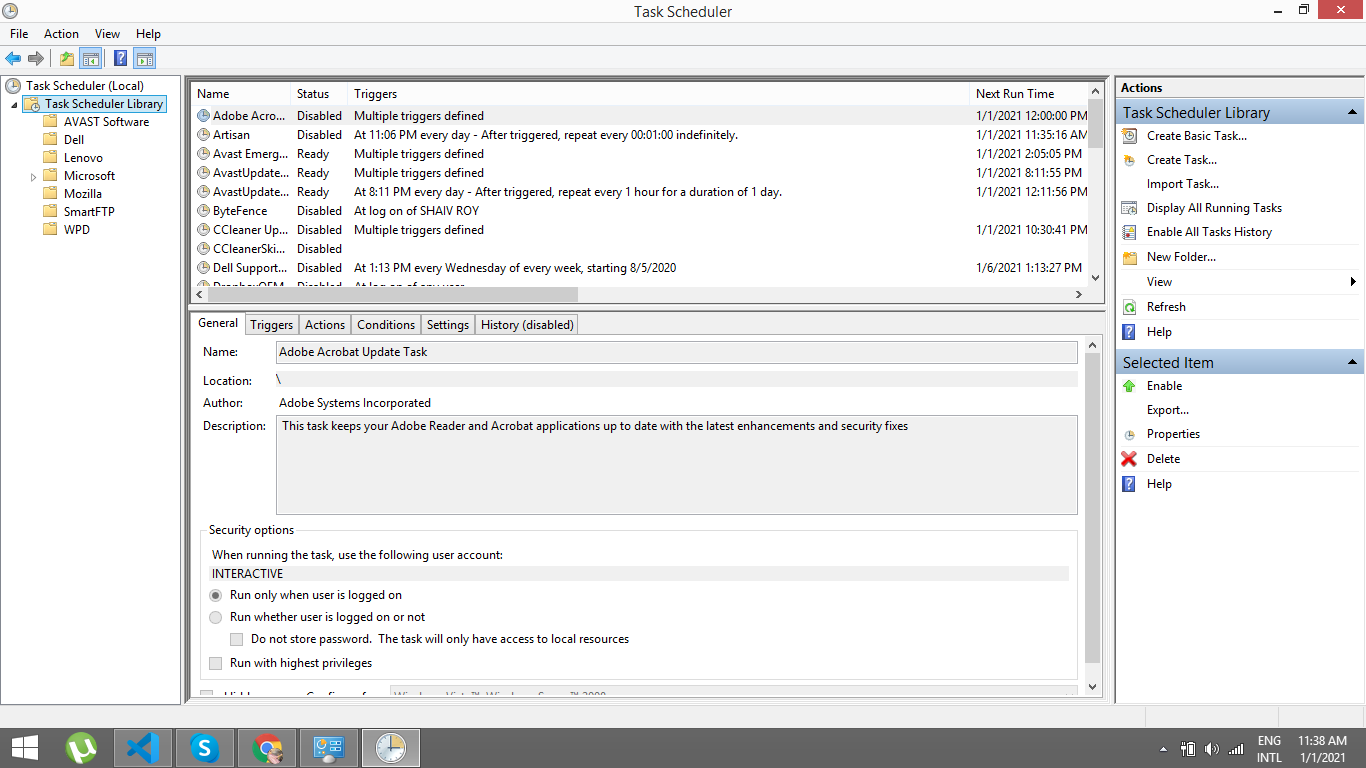Click the Triggers column header
This screenshot has width=1366, height=768.
tap(659, 94)
